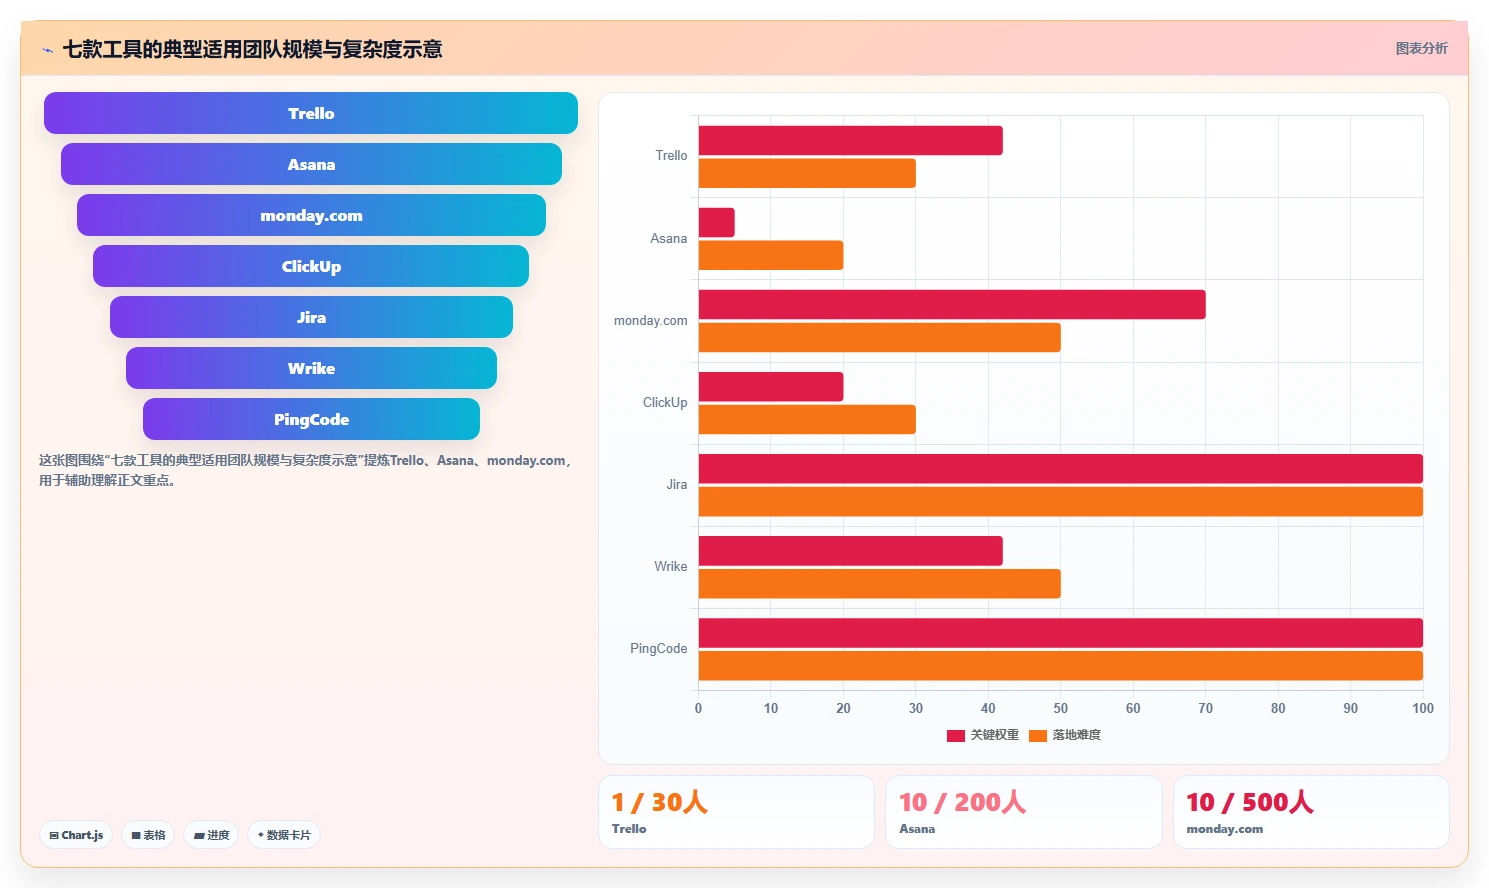This screenshot has width=1489, height=888.
Task: Click the 'ClickUp' y-axis label
Action: click(665, 403)
